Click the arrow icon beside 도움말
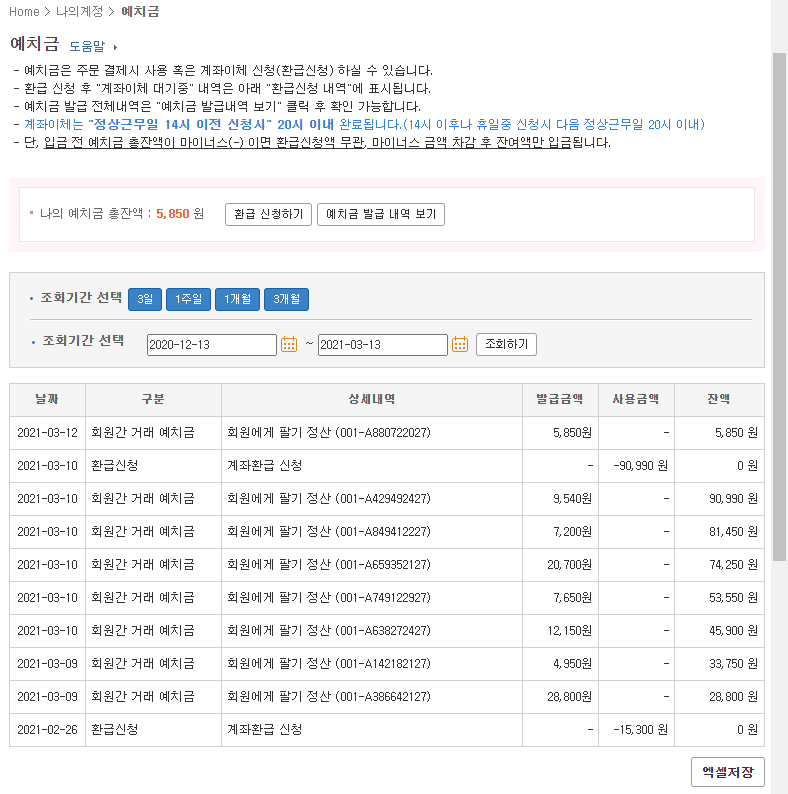 115,47
